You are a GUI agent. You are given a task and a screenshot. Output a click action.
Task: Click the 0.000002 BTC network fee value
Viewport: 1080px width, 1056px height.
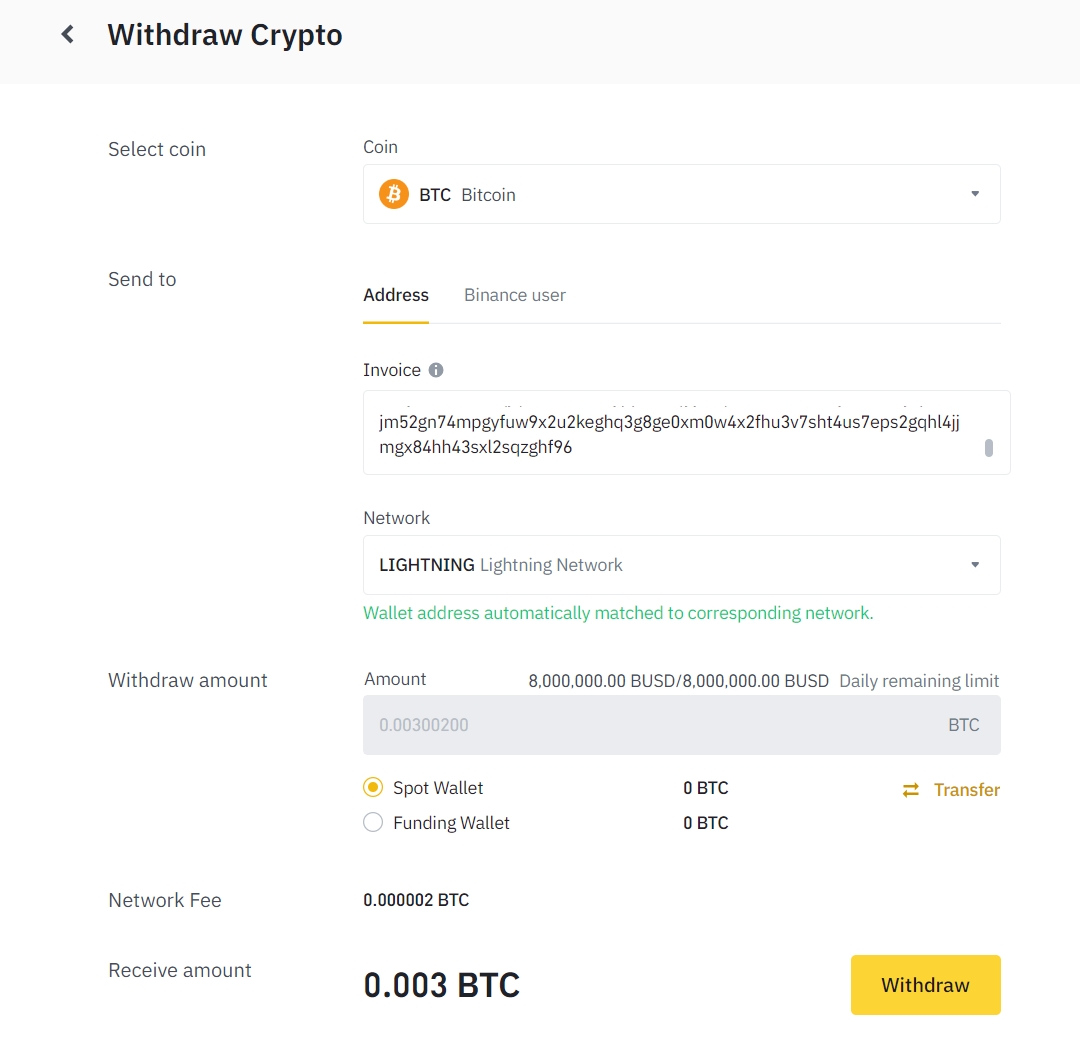point(416,900)
